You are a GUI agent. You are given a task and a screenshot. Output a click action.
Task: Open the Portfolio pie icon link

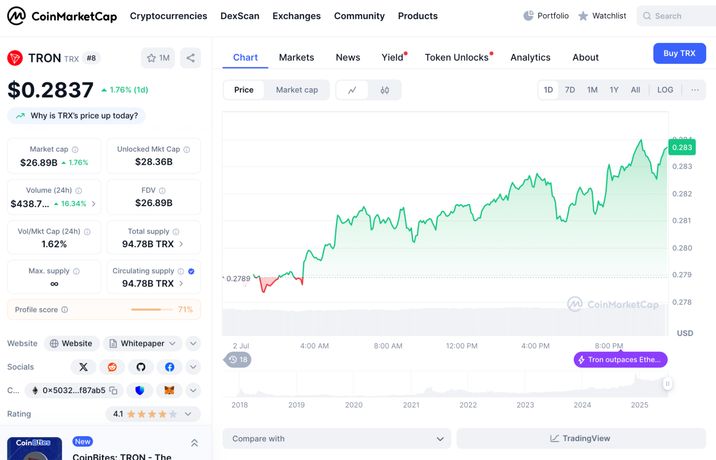(546, 16)
